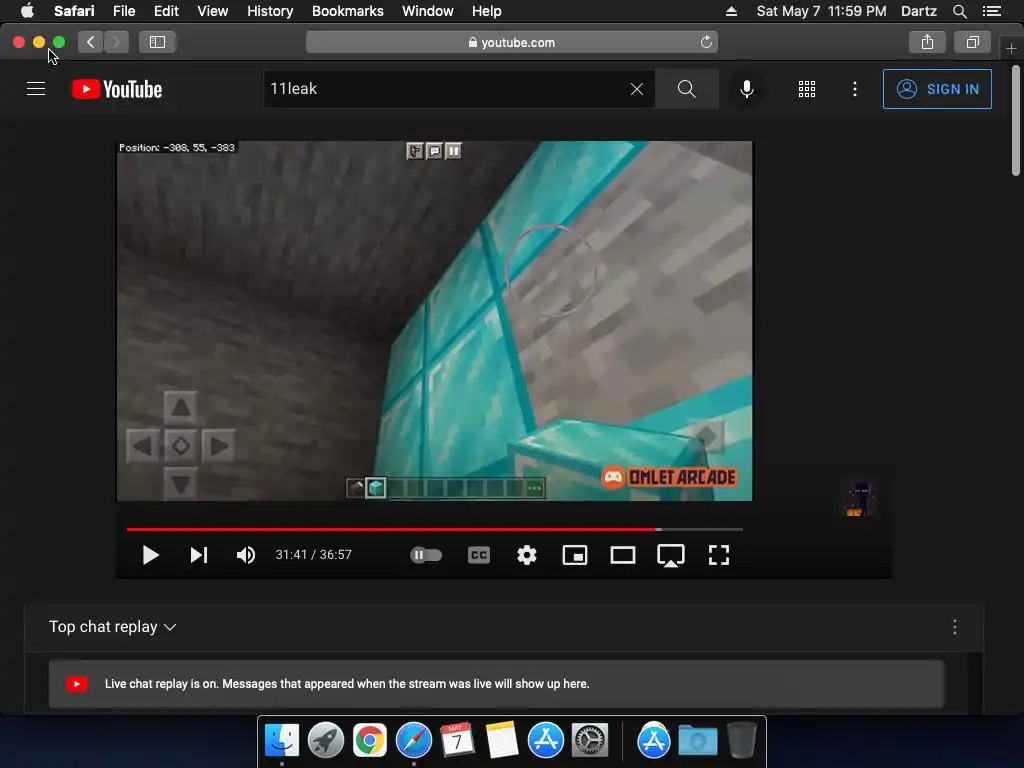Open the Bookmarks menu
The image size is (1024, 768).
tap(347, 11)
